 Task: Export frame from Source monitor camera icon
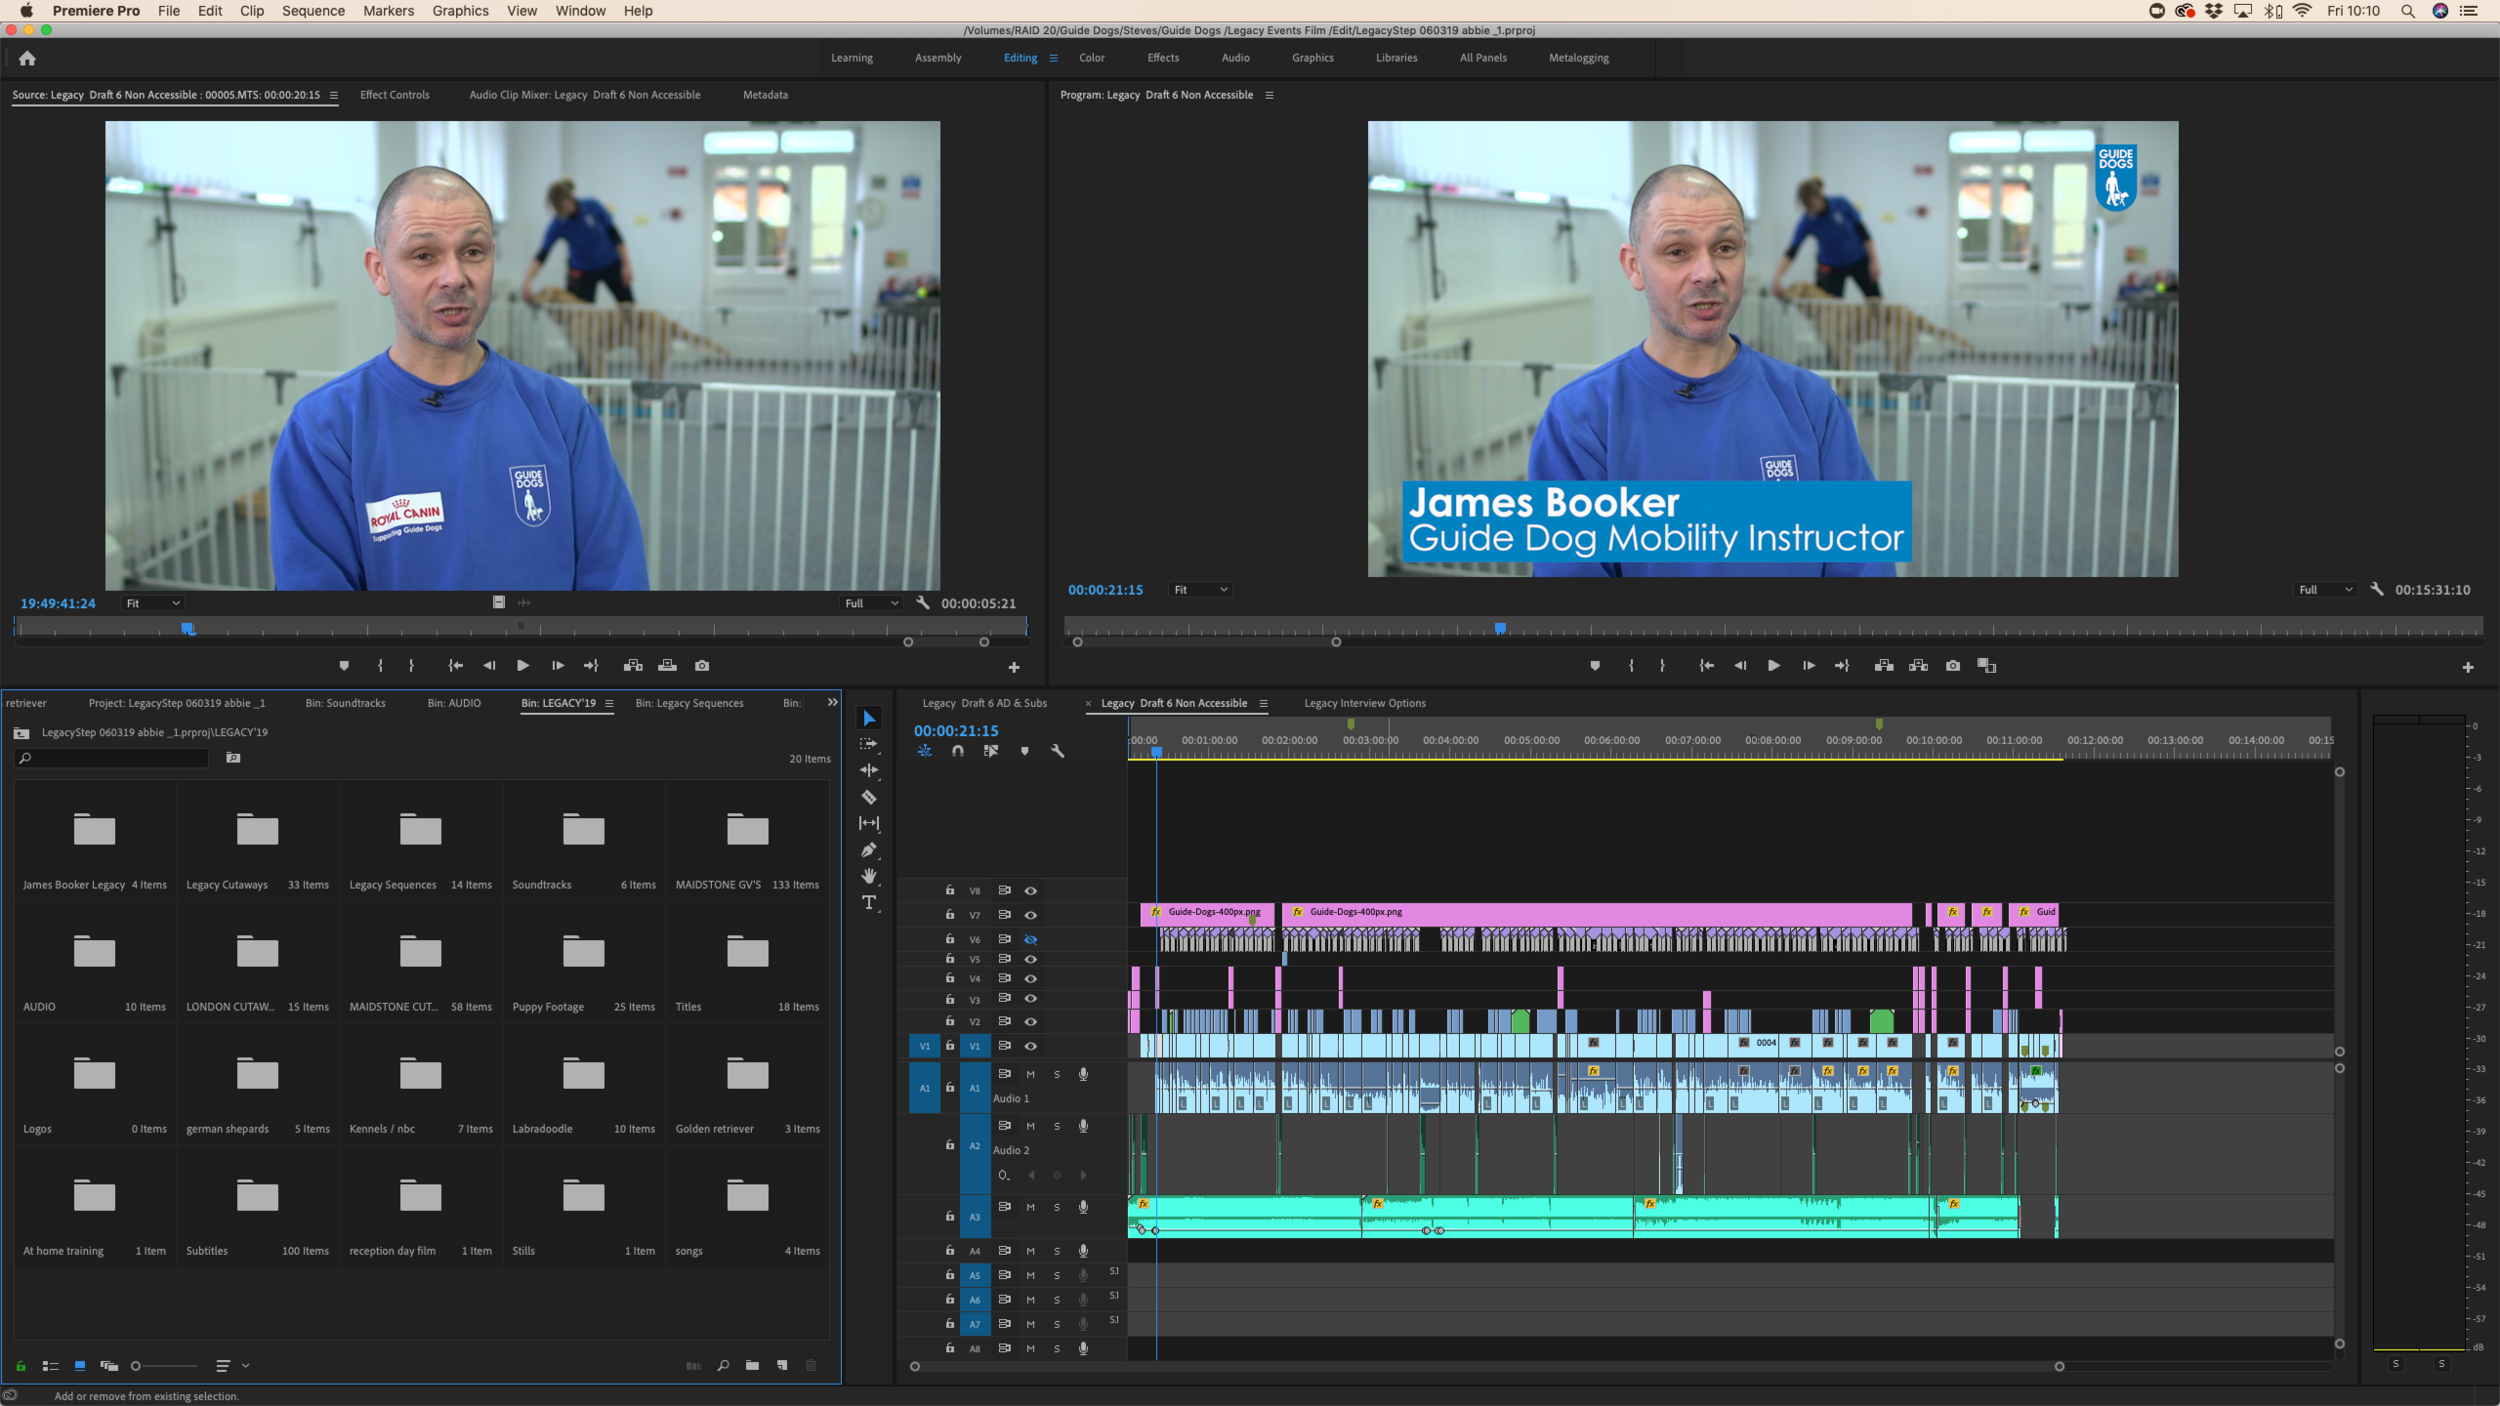pos(702,665)
